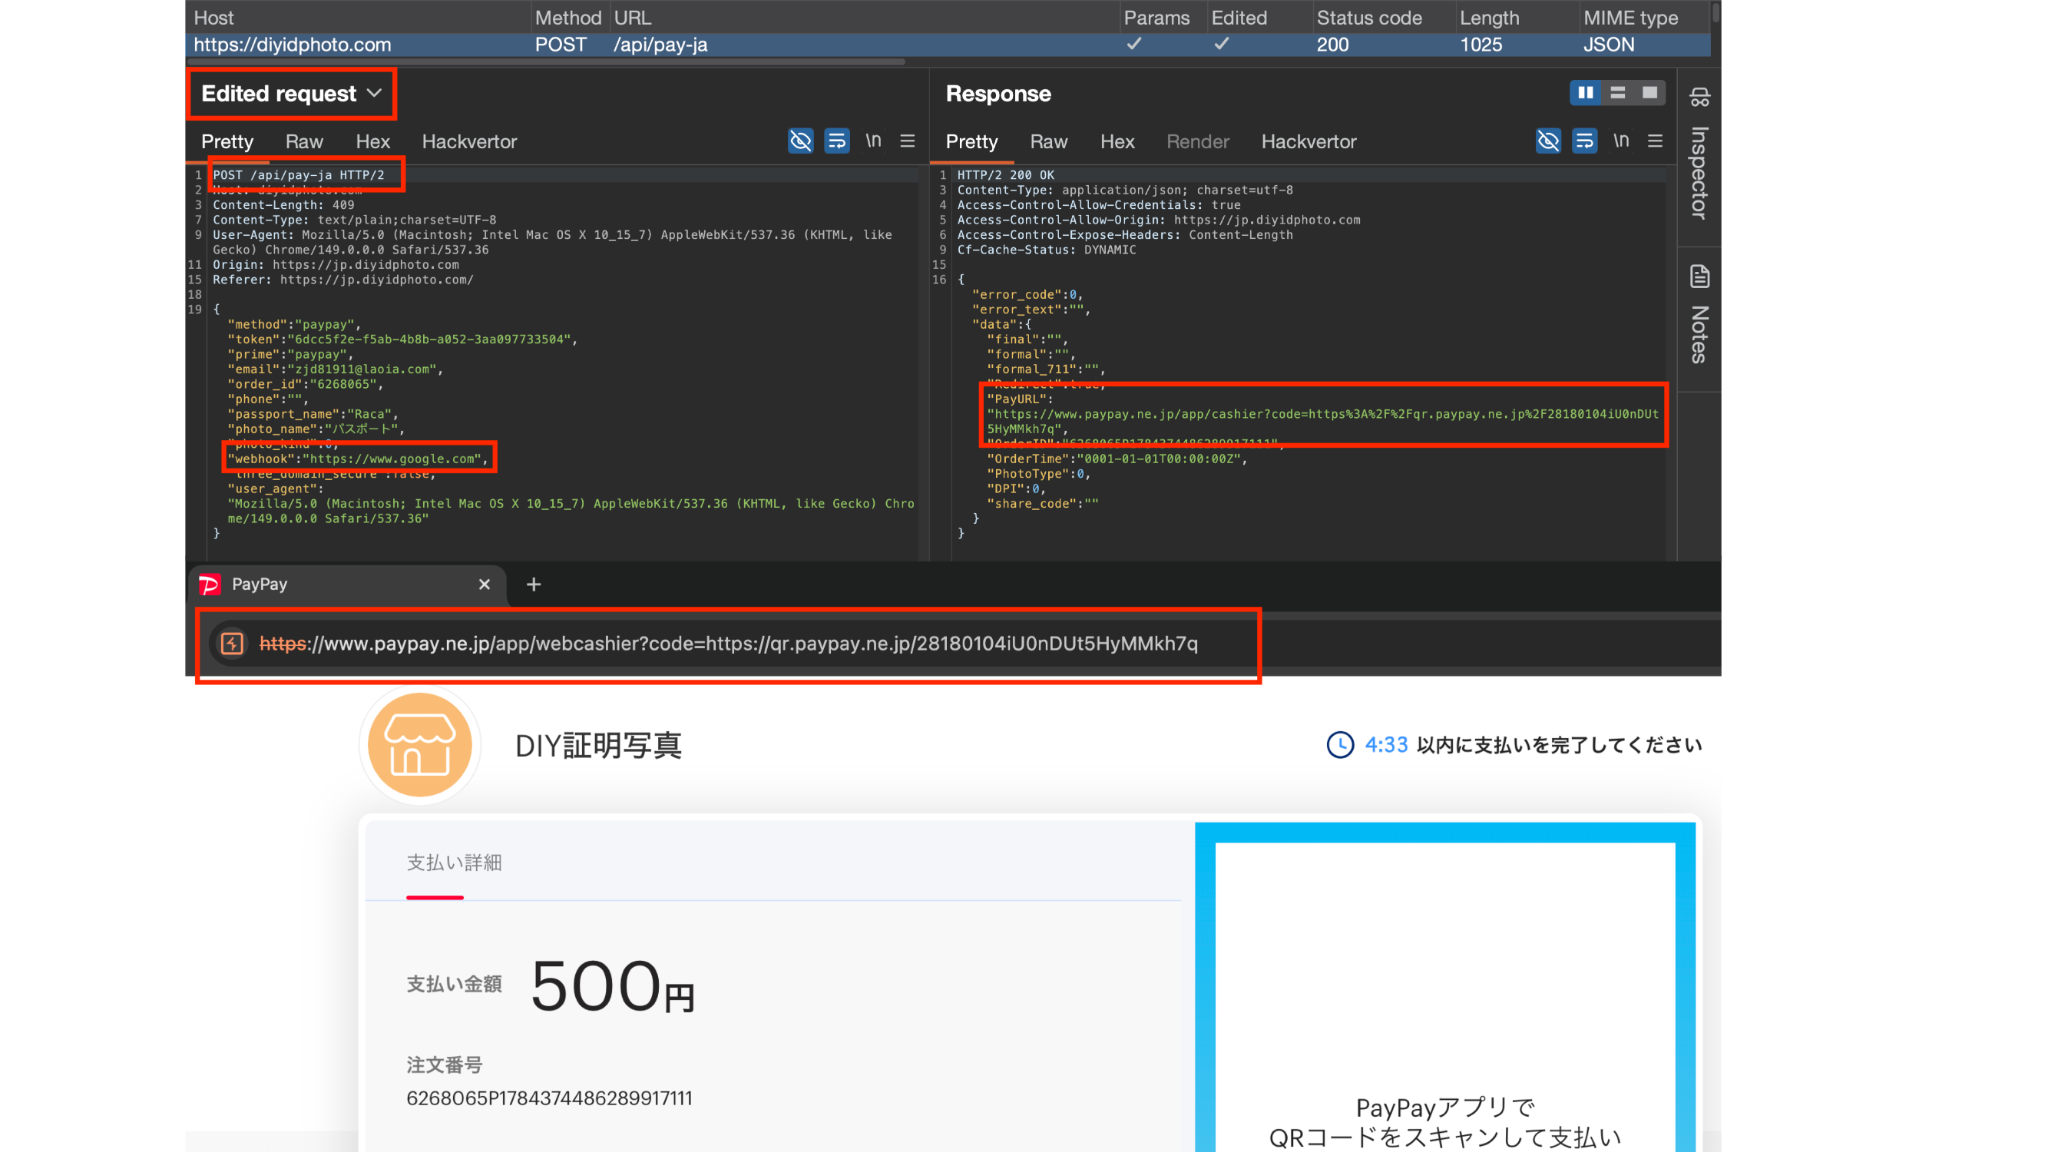Close the PayPay browser tab
Screen dimensions: 2048x1152
coord(484,584)
